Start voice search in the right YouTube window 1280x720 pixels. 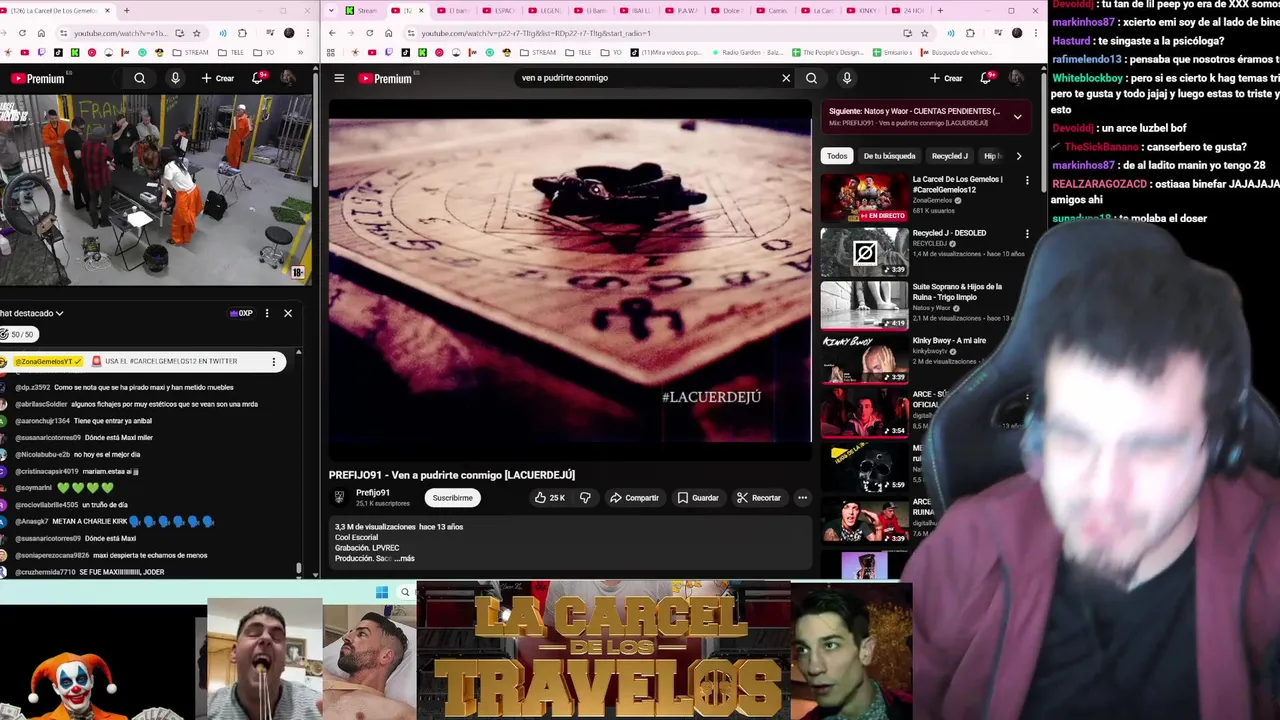pyautogui.click(x=847, y=78)
